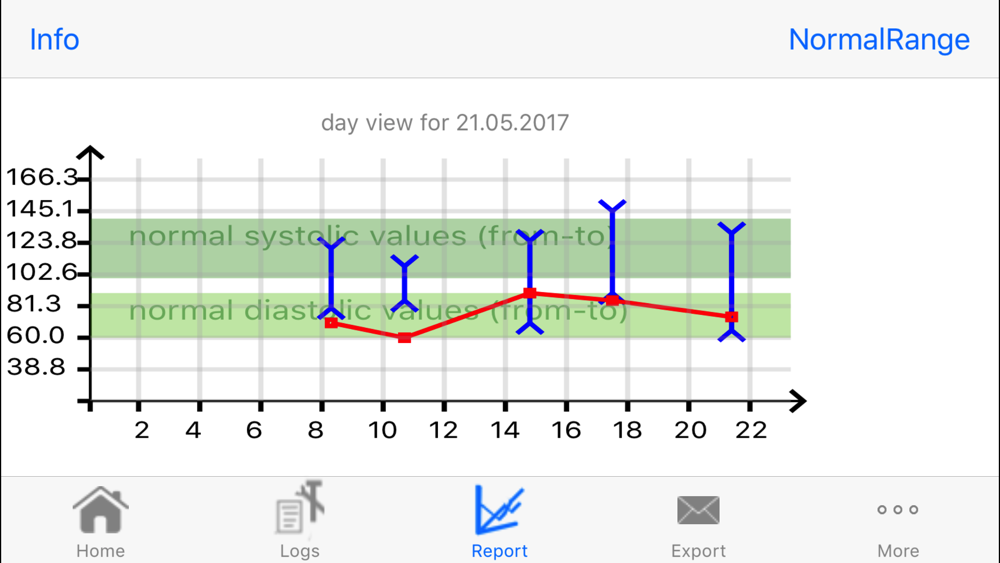Tap the Export tab label
This screenshot has width=1000, height=563.
[698, 551]
